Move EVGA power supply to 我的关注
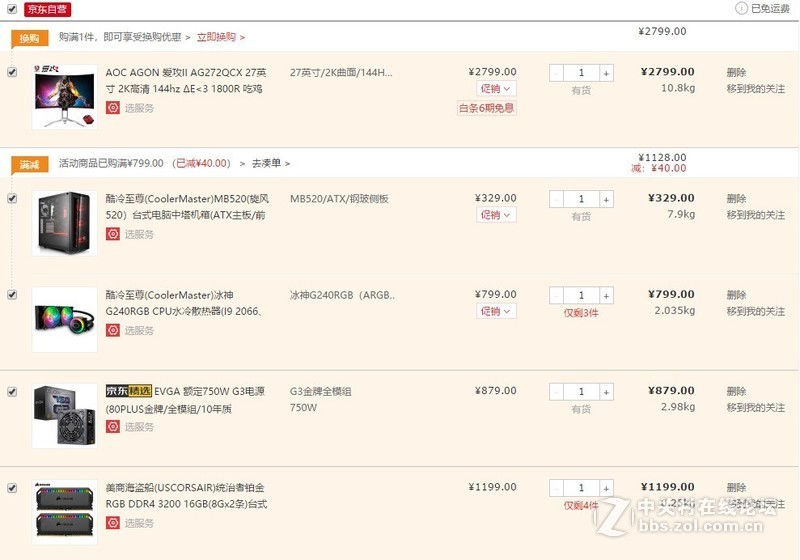 point(756,408)
